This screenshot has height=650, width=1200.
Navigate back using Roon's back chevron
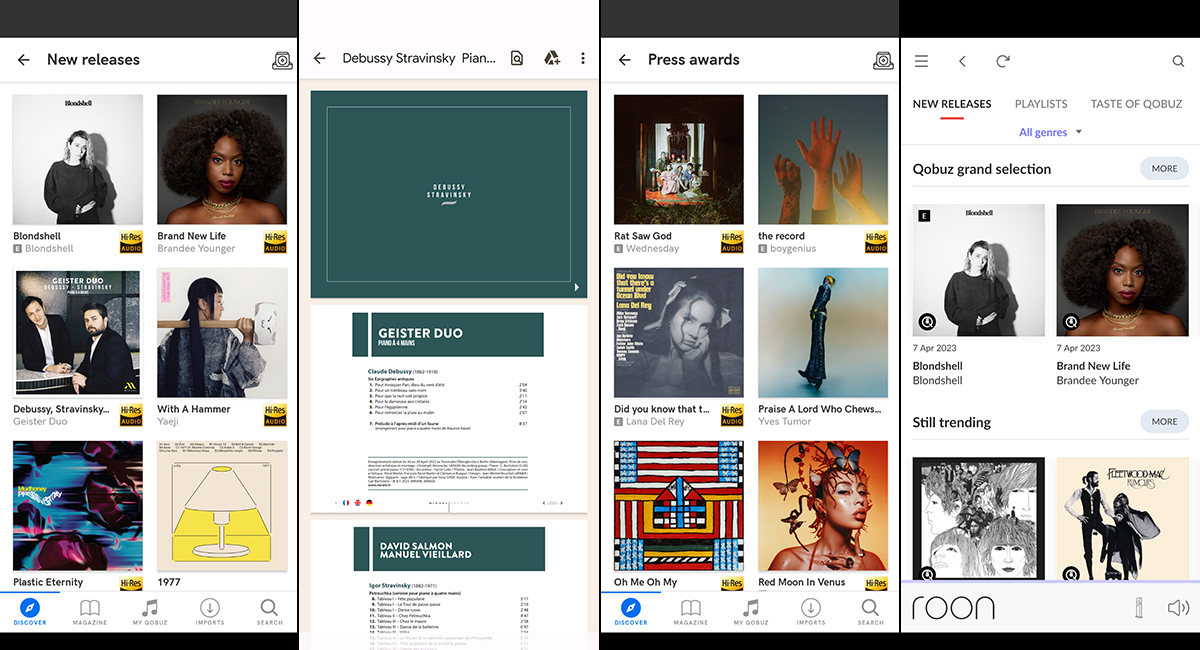(x=962, y=61)
